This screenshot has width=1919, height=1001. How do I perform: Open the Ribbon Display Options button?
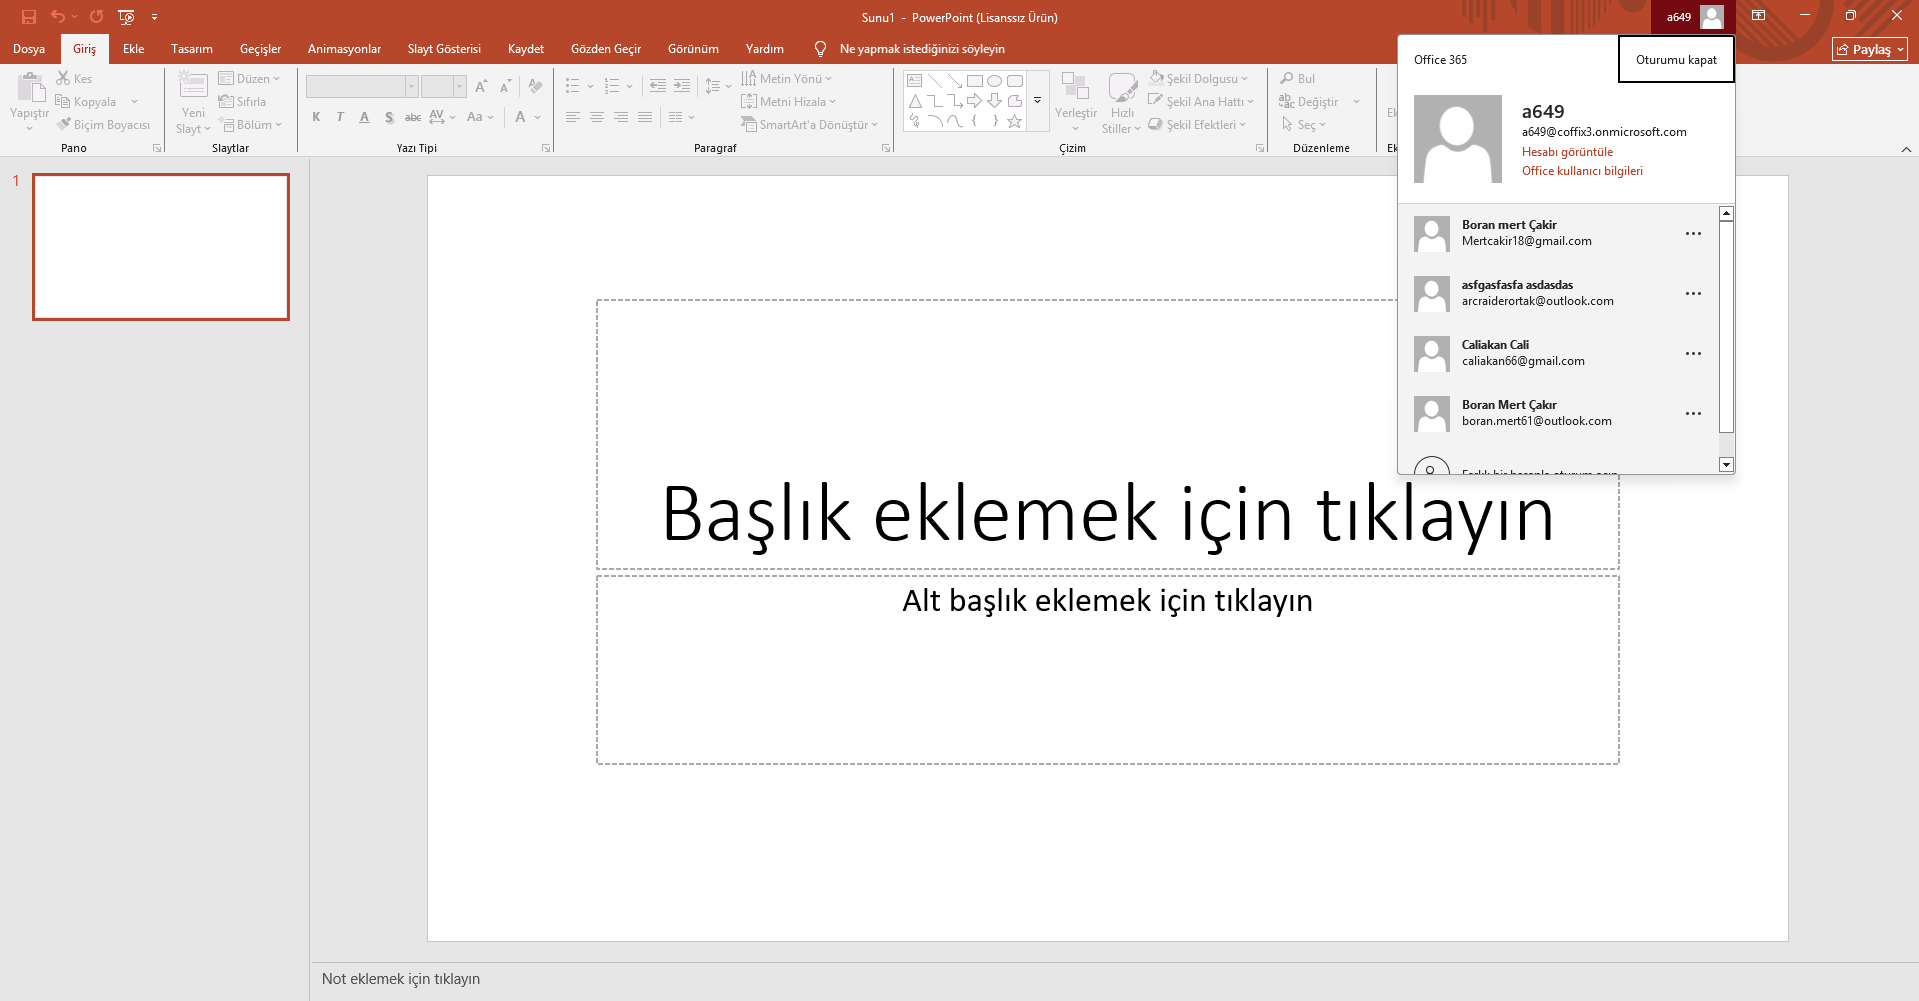(x=1758, y=16)
